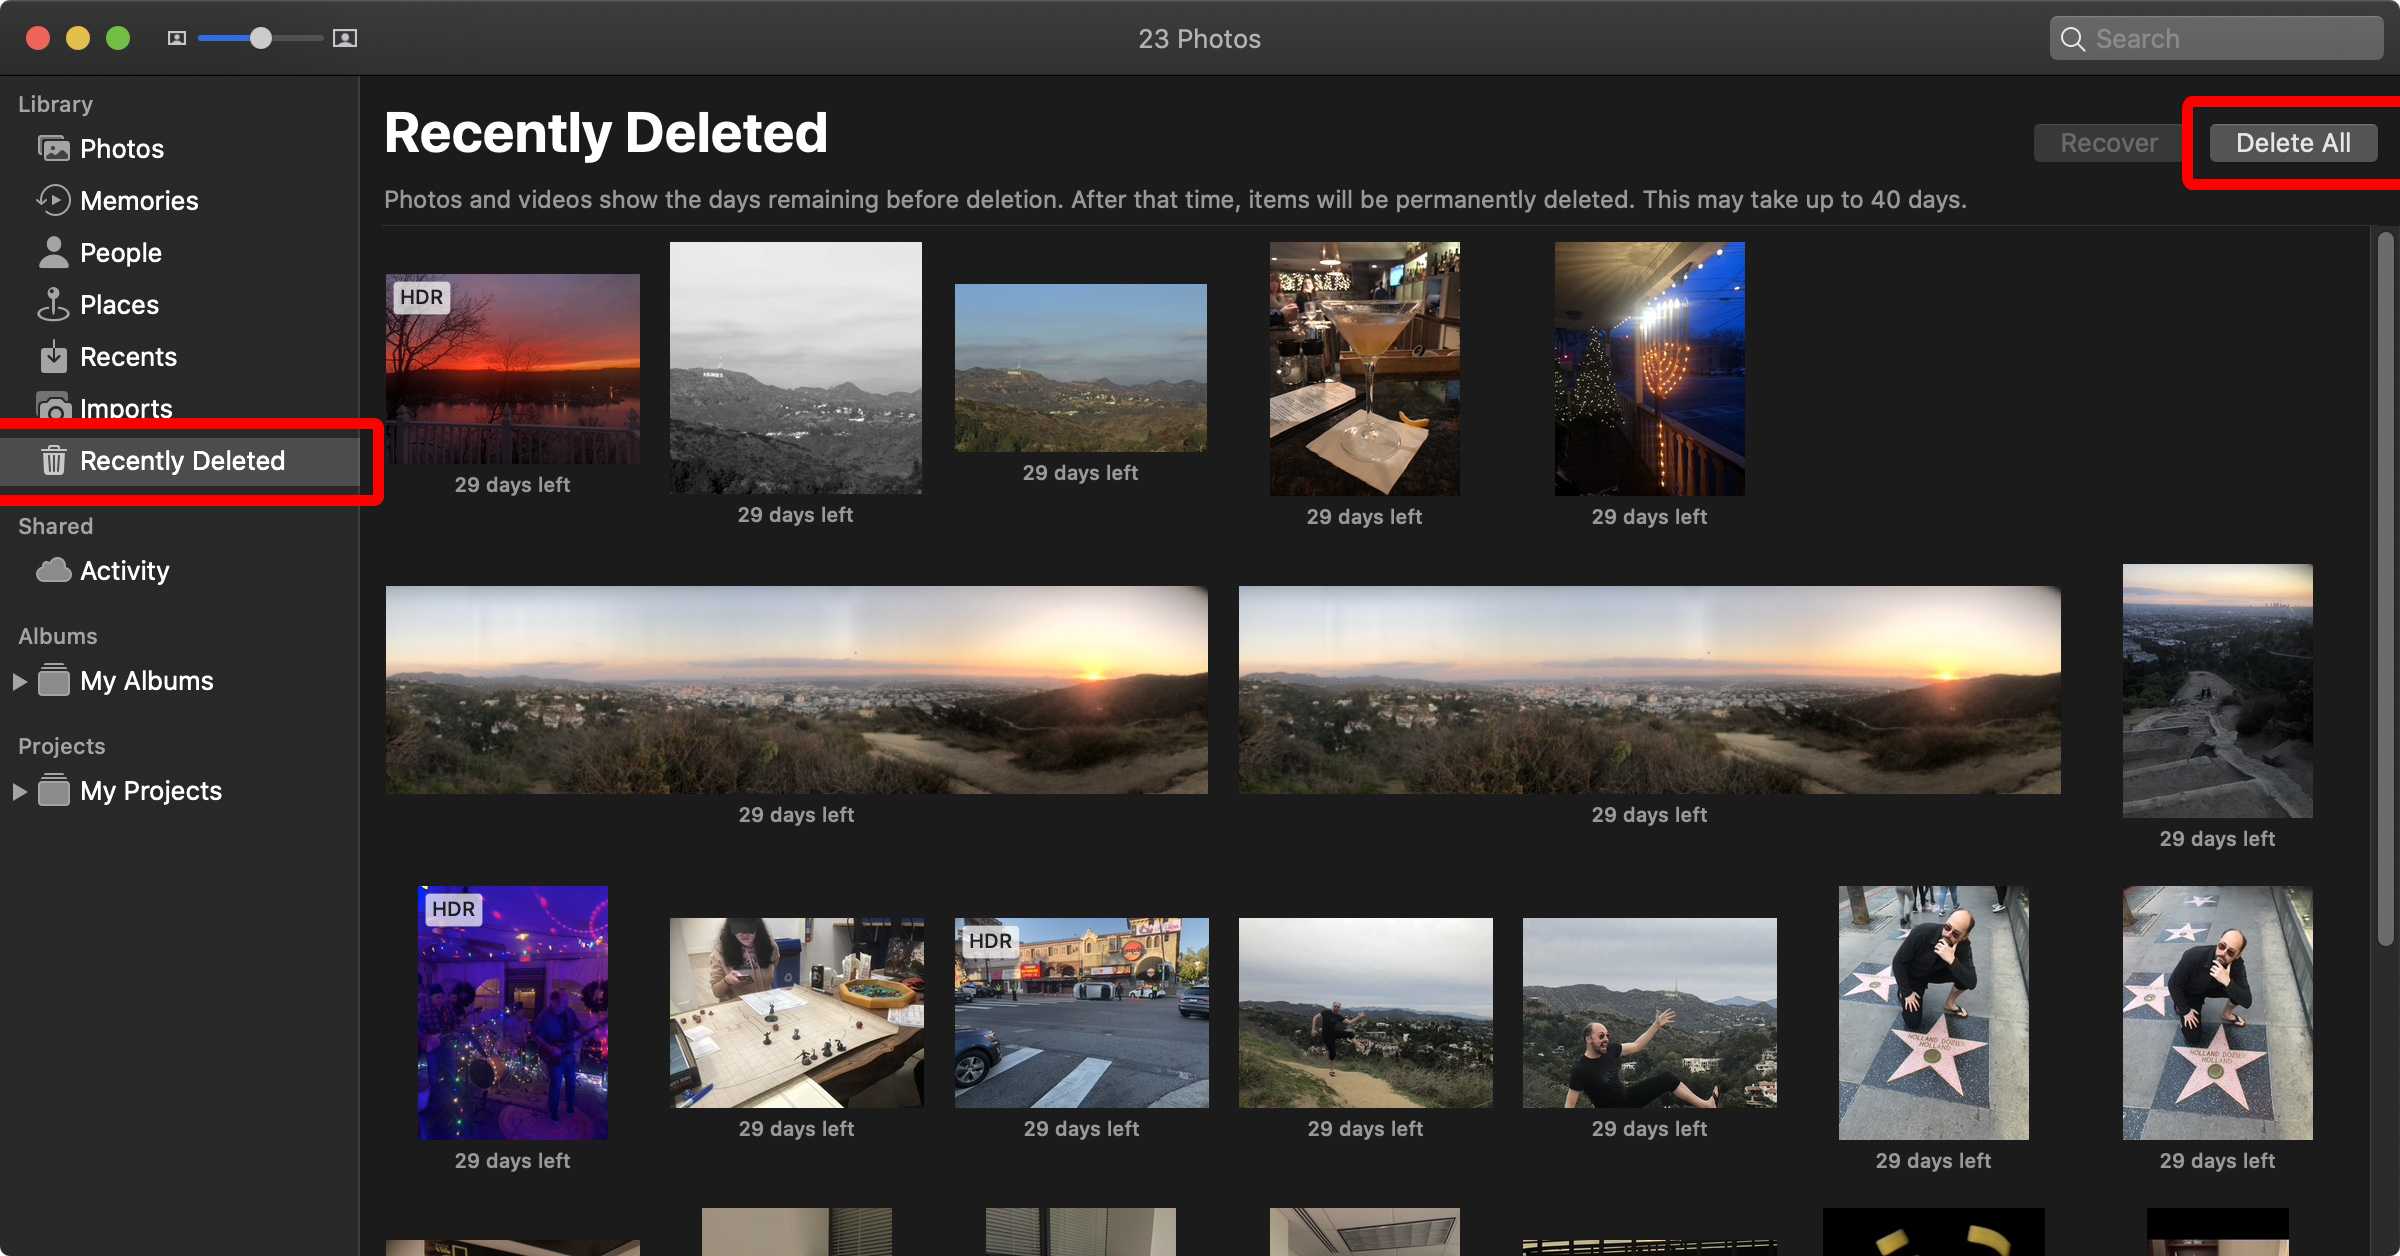
Task: Click the My Projects folder icon
Action: point(54,791)
